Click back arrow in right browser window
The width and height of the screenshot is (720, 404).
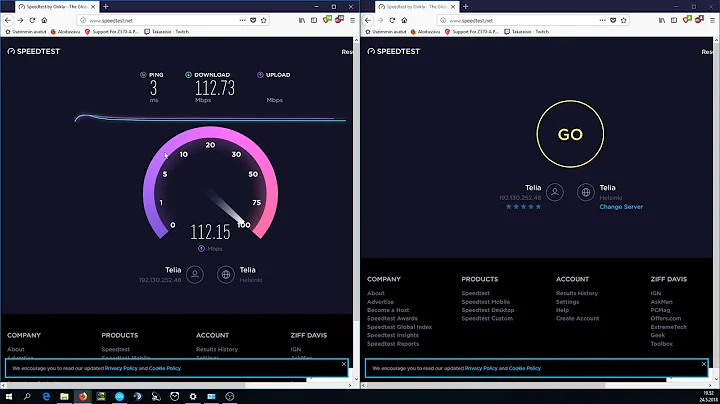[x=368, y=20]
